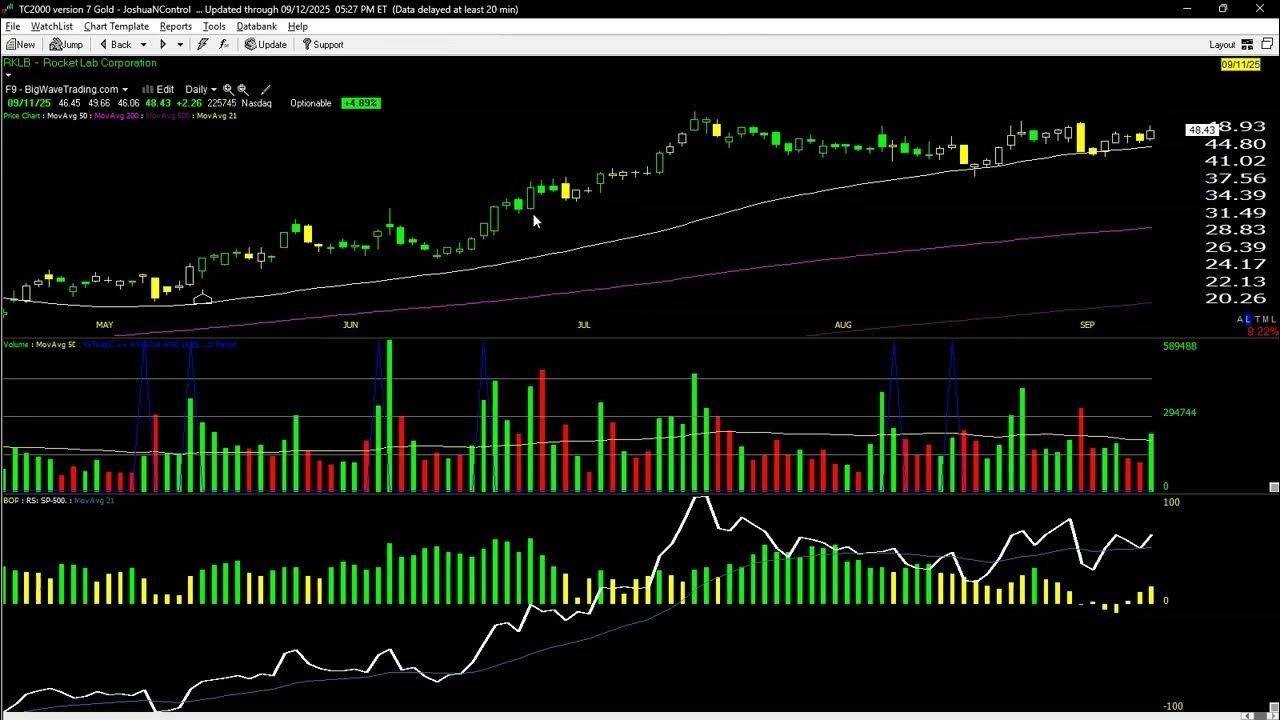Open the Support button
The image size is (1280, 720).
(x=322, y=44)
